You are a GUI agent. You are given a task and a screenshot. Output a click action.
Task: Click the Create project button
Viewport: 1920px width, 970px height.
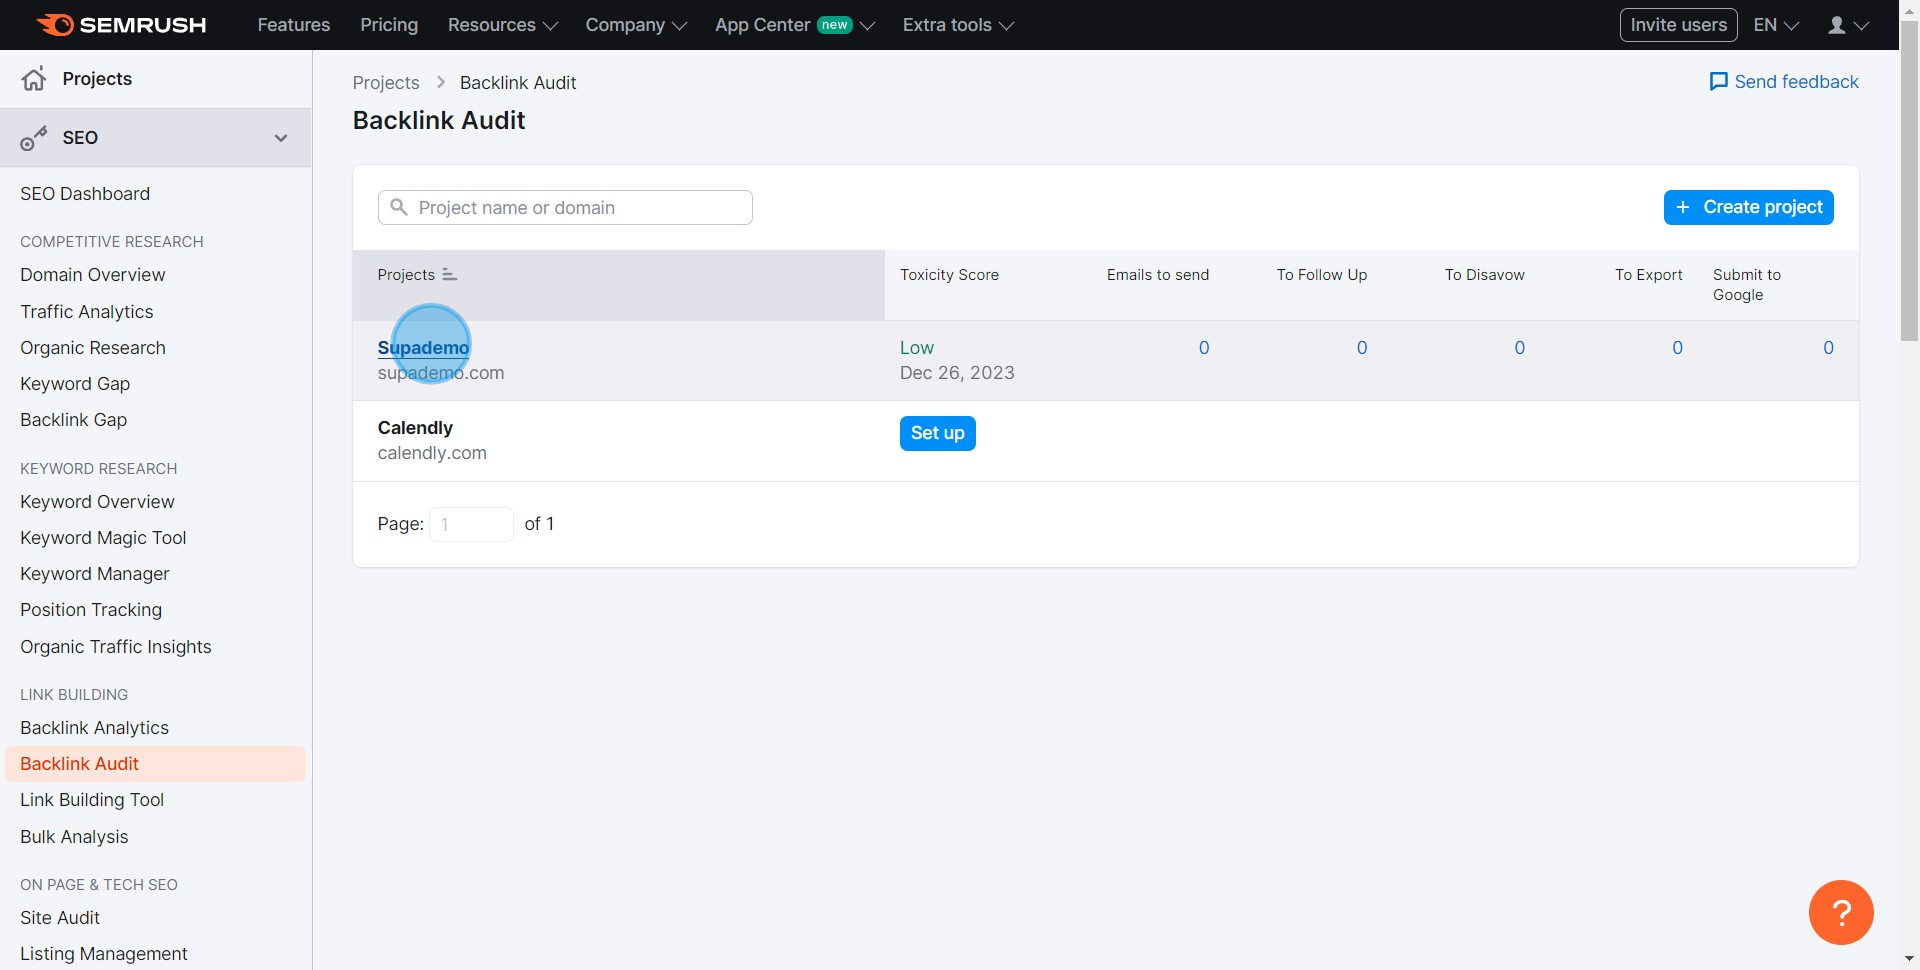[x=1748, y=207]
